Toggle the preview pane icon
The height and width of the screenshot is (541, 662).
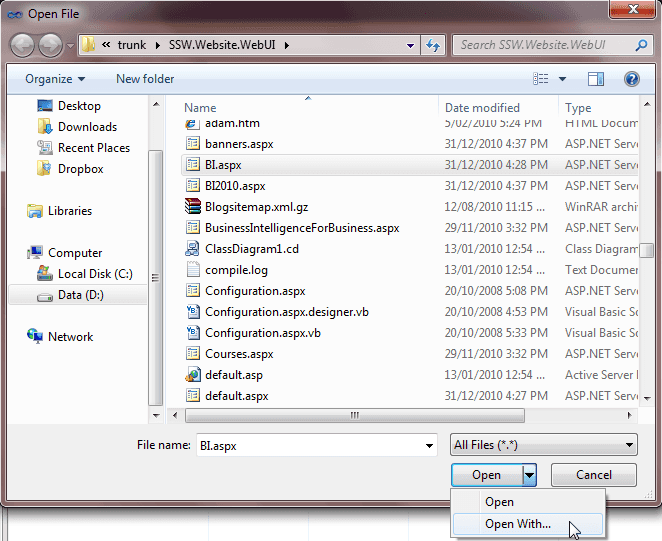pyautogui.click(x=596, y=79)
